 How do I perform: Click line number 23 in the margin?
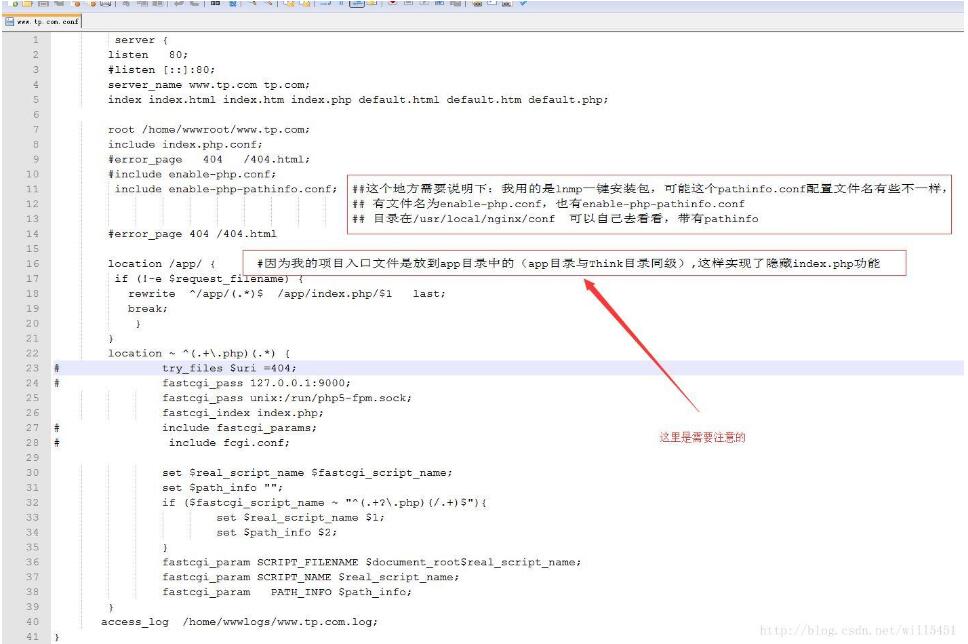click(33, 368)
